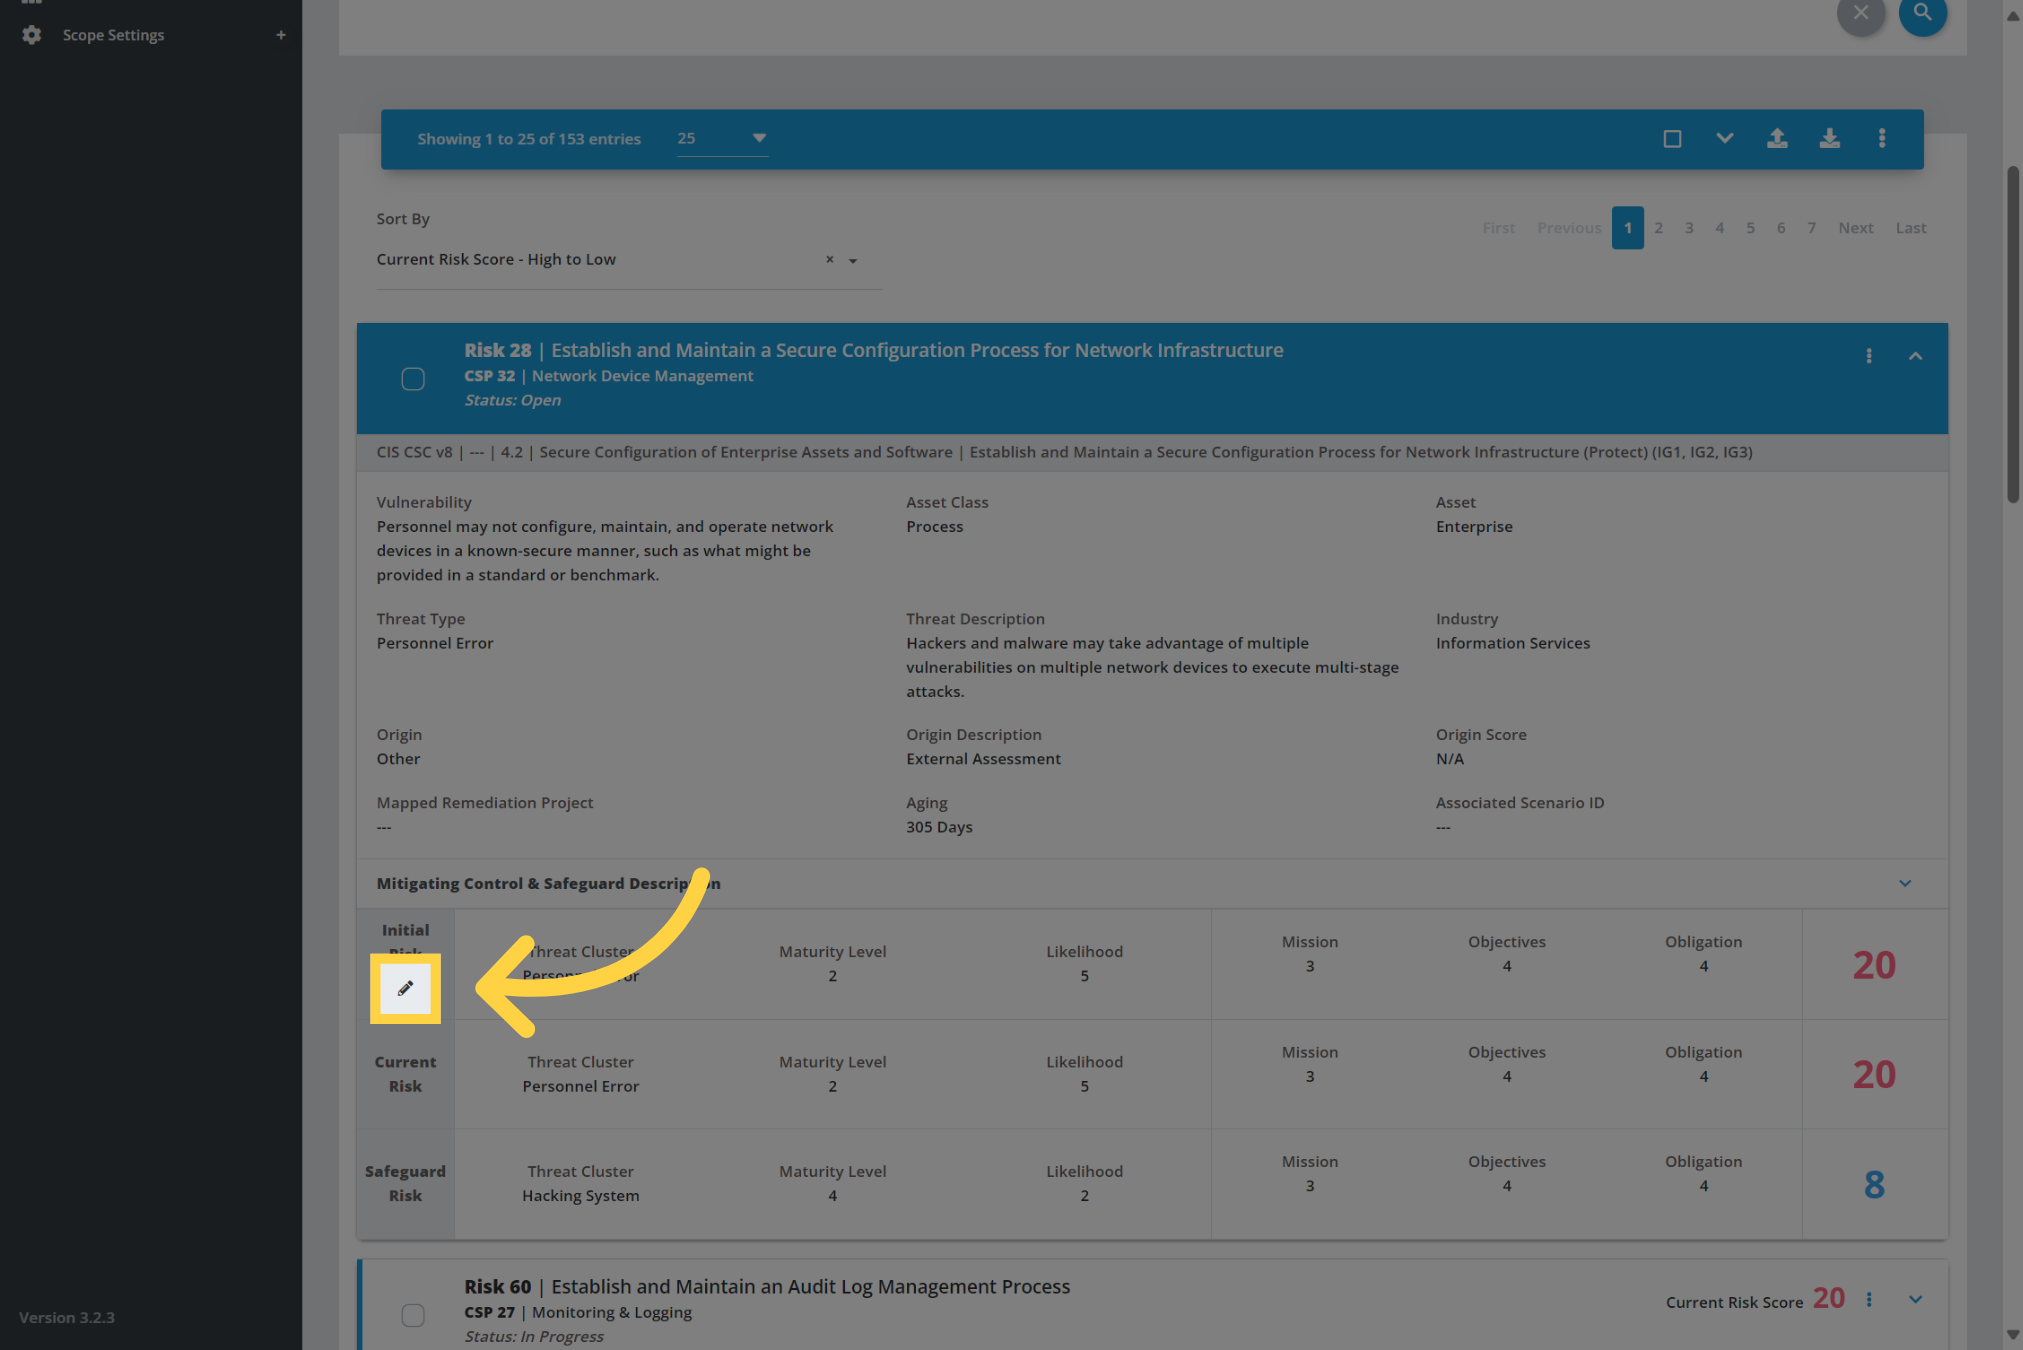The height and width of the screenshot is (1350, 2023).
Task: Click 'Status: In Progress' under Risk 60
Action: point(534,1337)
